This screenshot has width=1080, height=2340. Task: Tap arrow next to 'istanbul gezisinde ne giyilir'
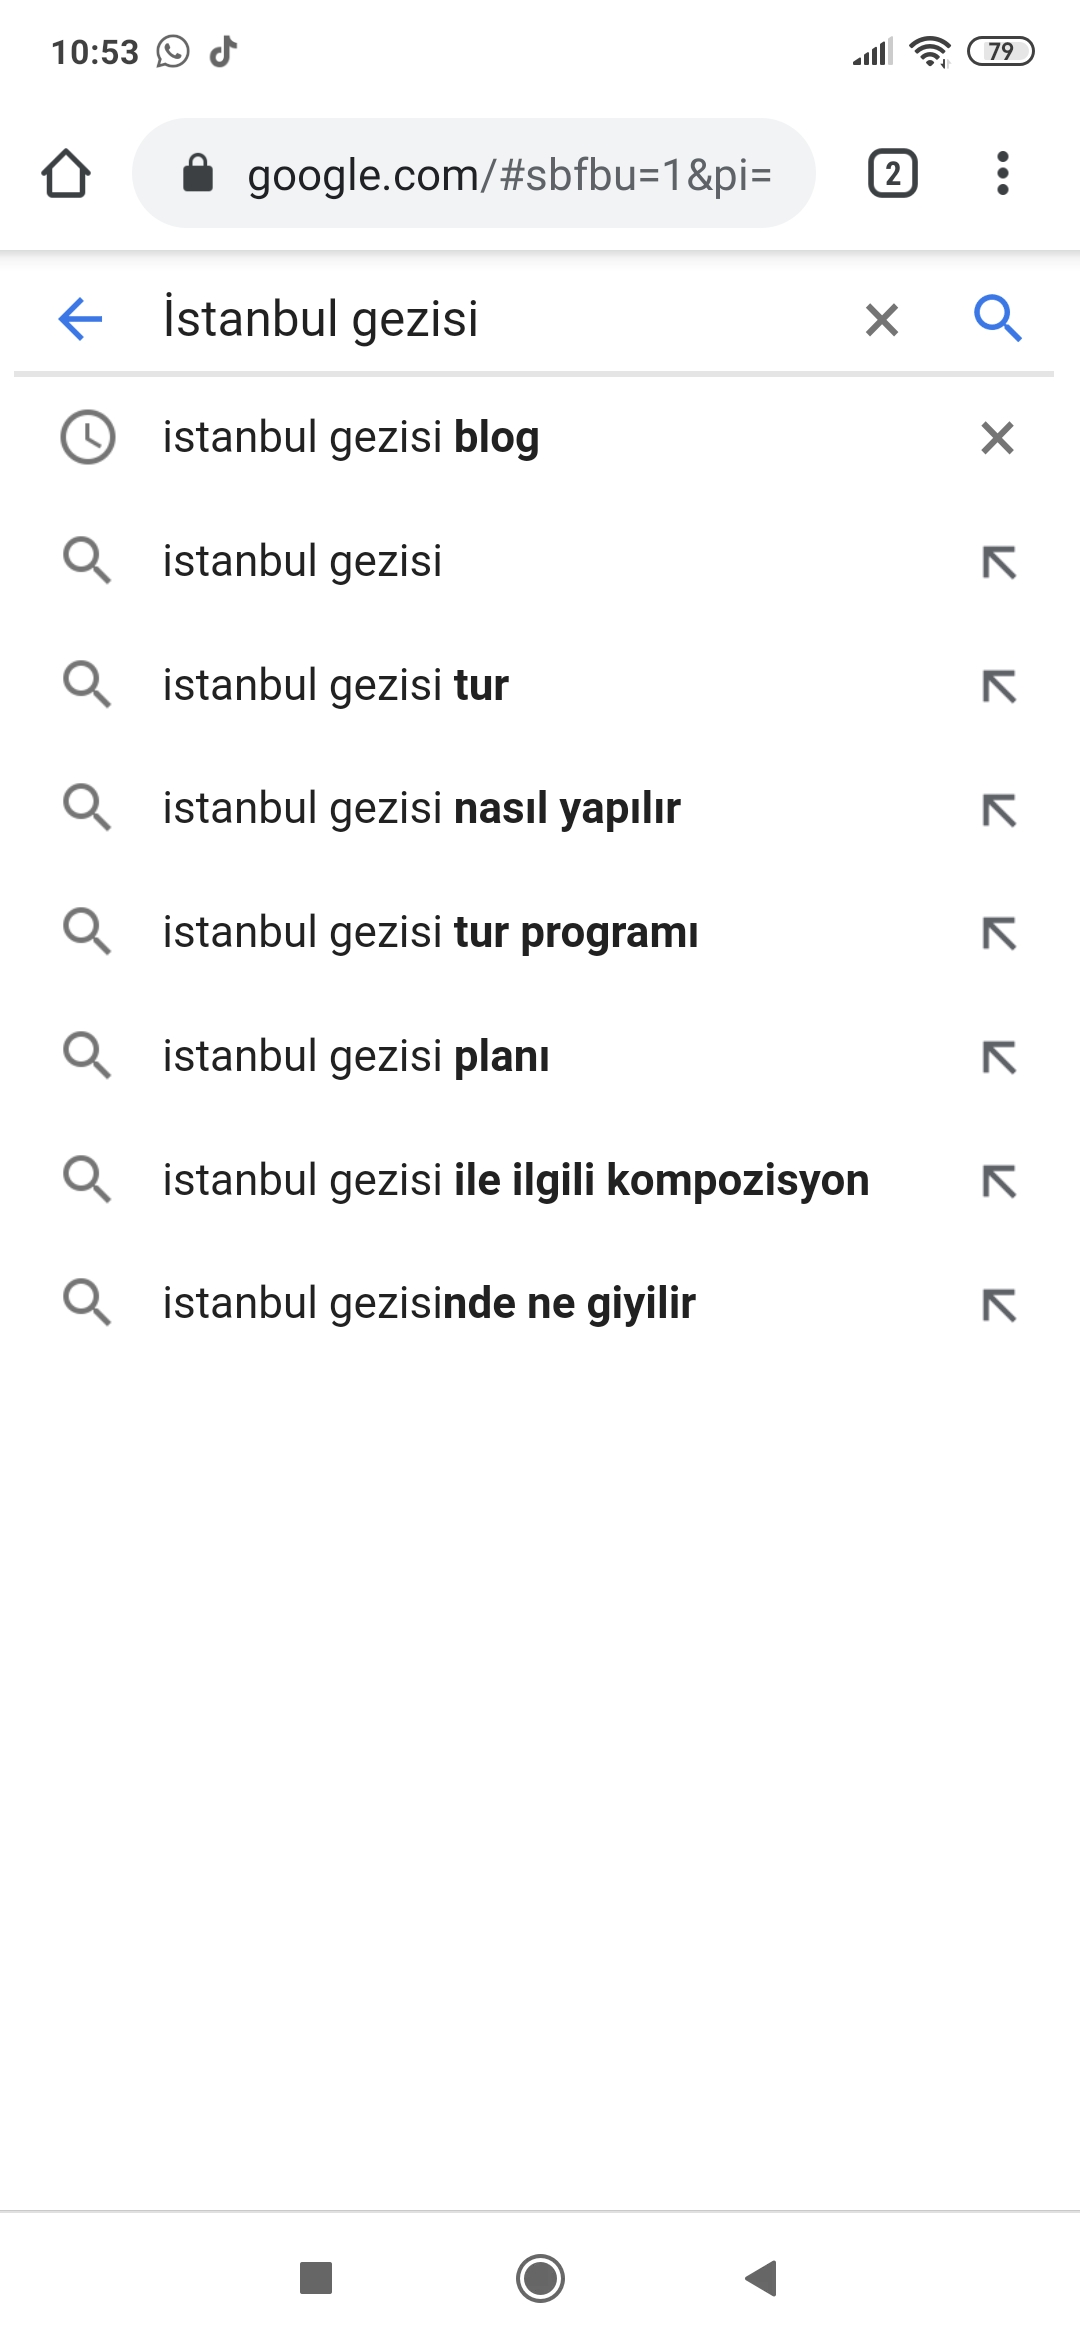999,1306
